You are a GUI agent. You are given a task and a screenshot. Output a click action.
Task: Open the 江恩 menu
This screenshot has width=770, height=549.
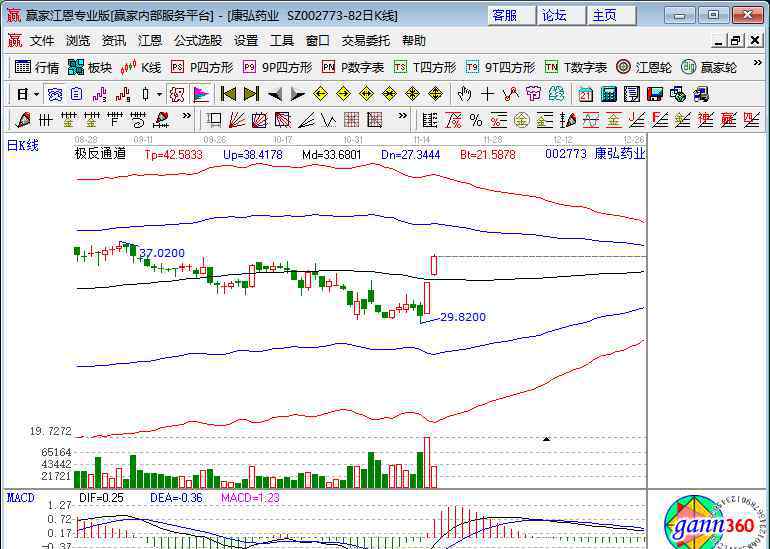pos(149,41)
